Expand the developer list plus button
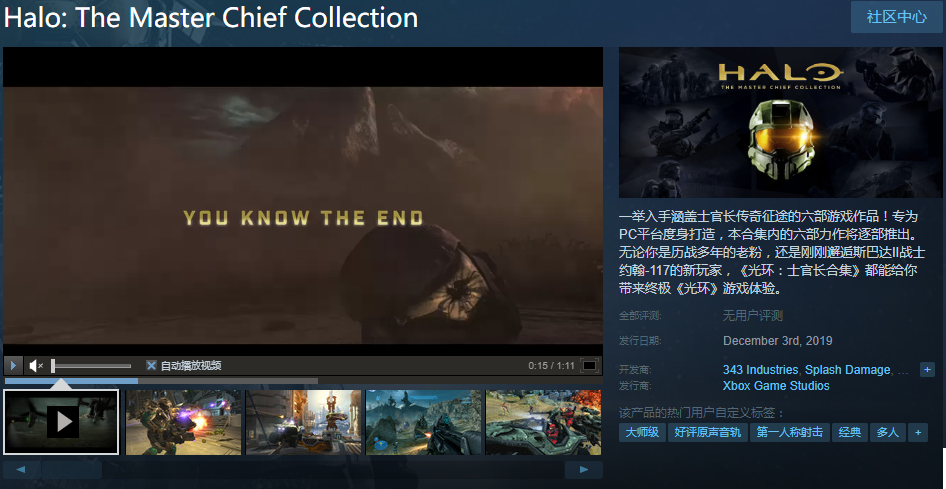Image resolution: width=946 pixels, height=489 pixels. [927, 370]
